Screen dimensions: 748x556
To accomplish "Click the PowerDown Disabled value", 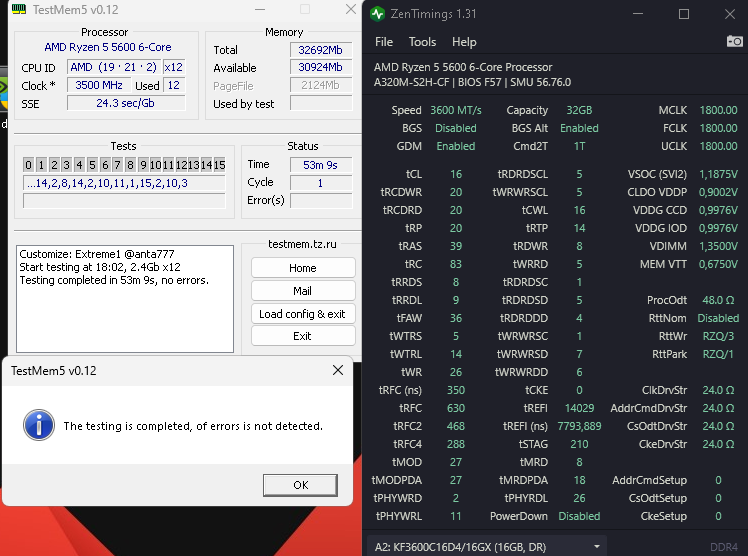I will 579,516.
